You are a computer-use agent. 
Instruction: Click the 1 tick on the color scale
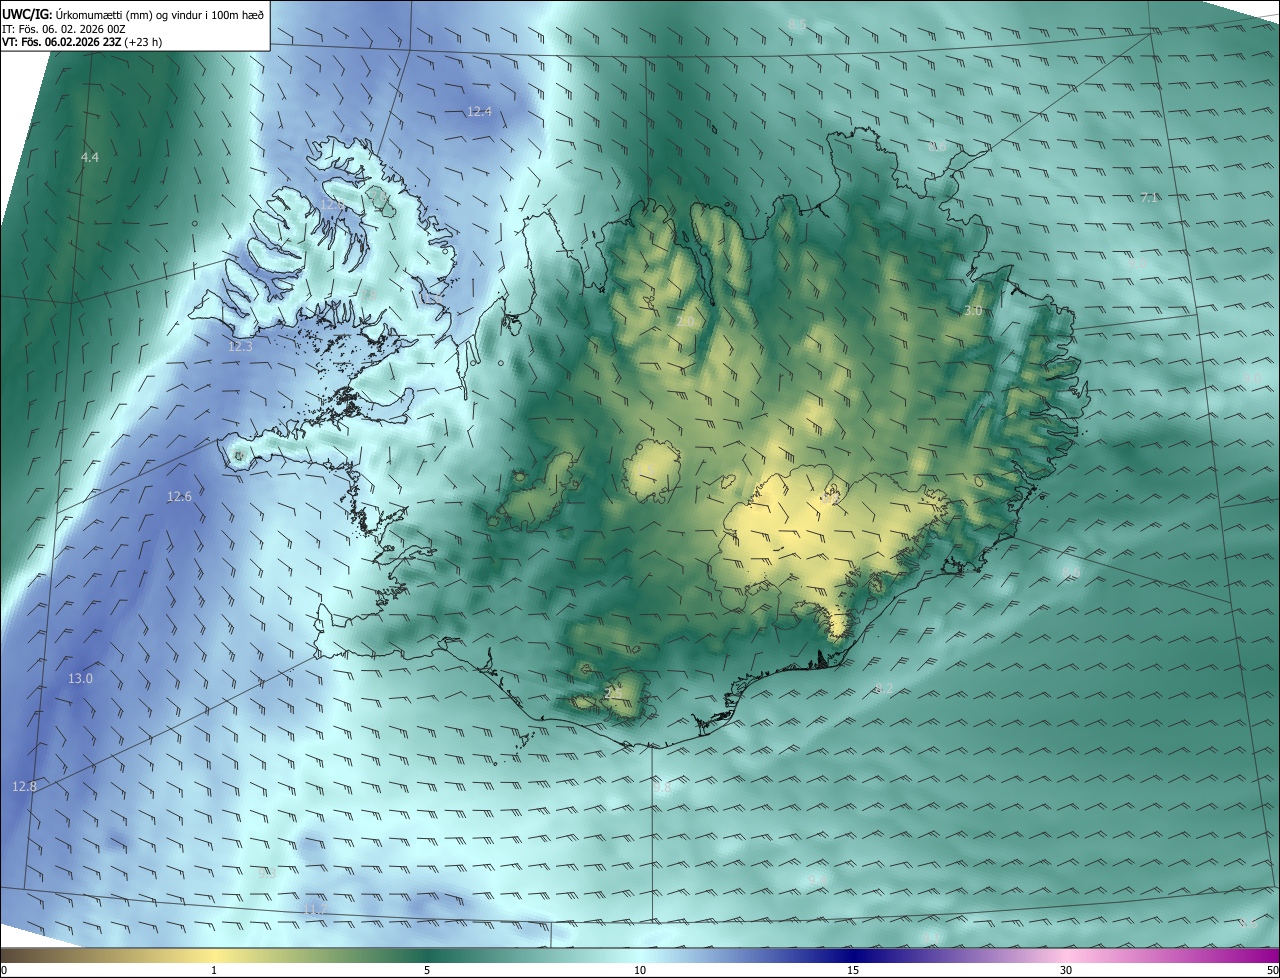click(x=214, y=970)
